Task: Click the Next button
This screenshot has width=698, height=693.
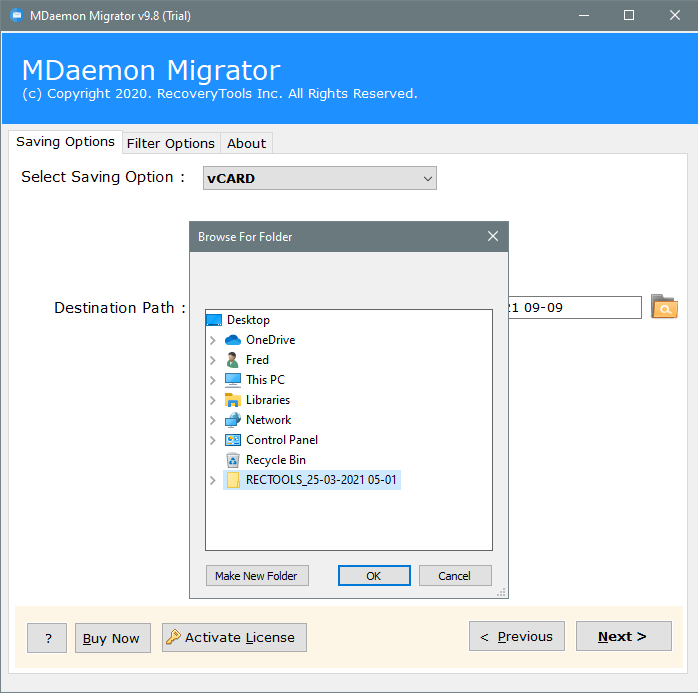Action: click(x=623, y=636)
